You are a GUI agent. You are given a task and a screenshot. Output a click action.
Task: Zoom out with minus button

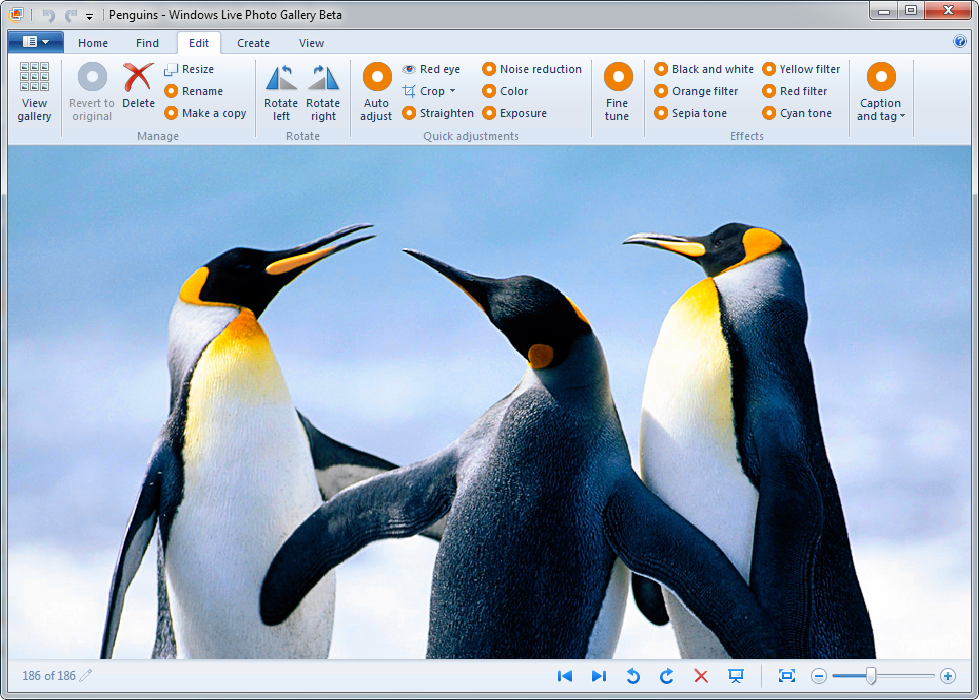pos(819,676)
